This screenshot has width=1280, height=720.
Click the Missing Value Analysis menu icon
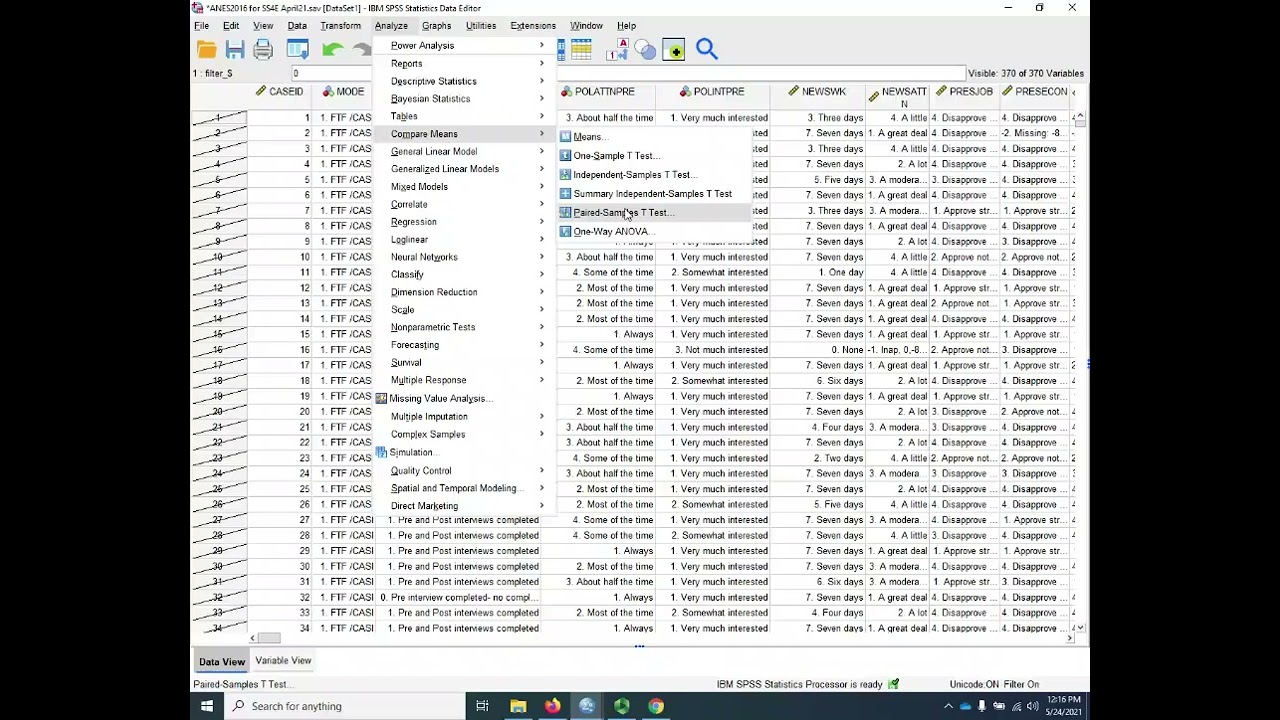coord(381,398)
